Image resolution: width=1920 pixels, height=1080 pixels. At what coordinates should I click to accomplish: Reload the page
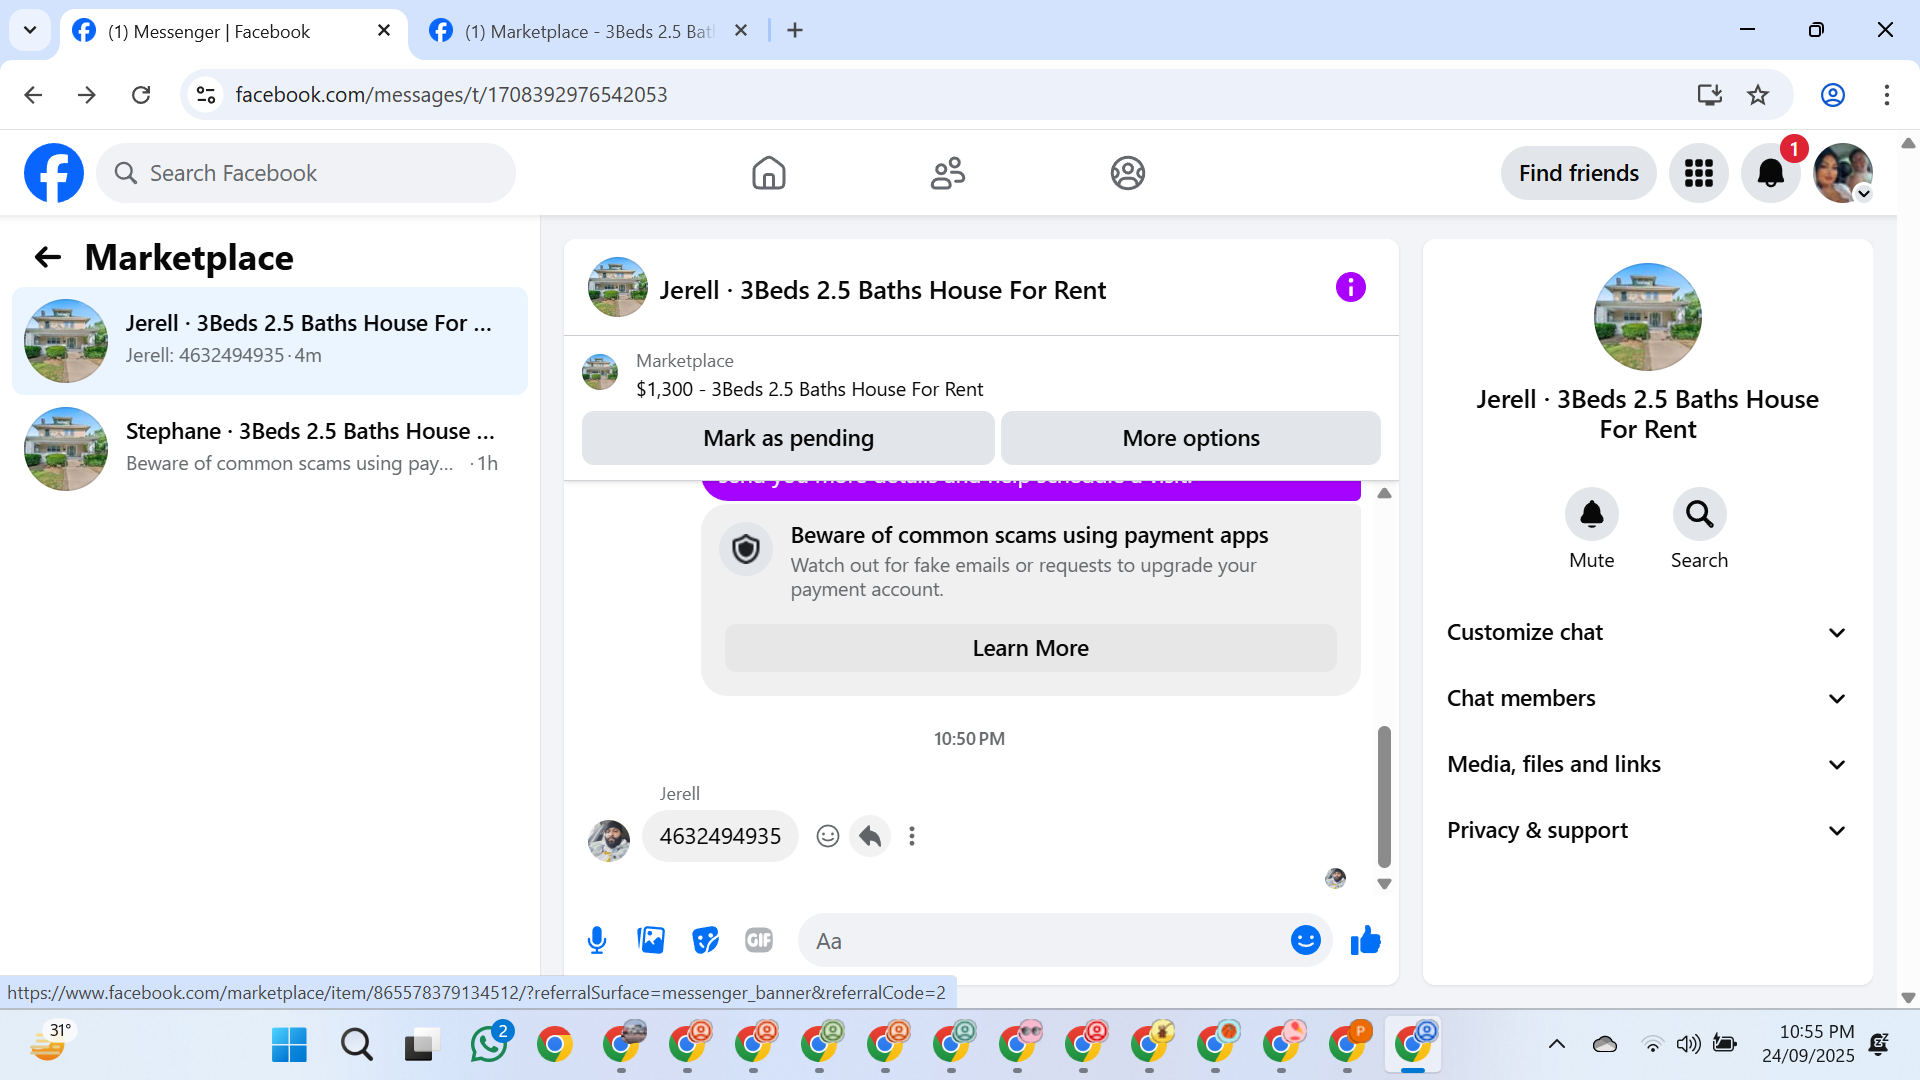(141, 95)
